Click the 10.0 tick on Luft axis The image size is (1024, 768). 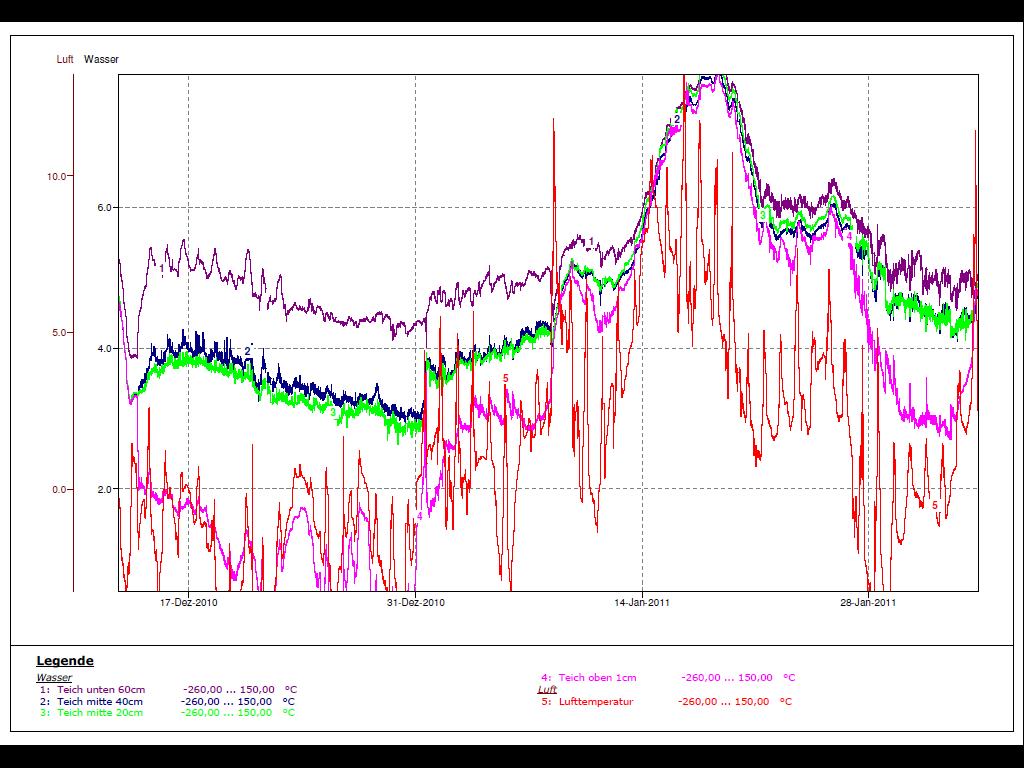point(57,177)
